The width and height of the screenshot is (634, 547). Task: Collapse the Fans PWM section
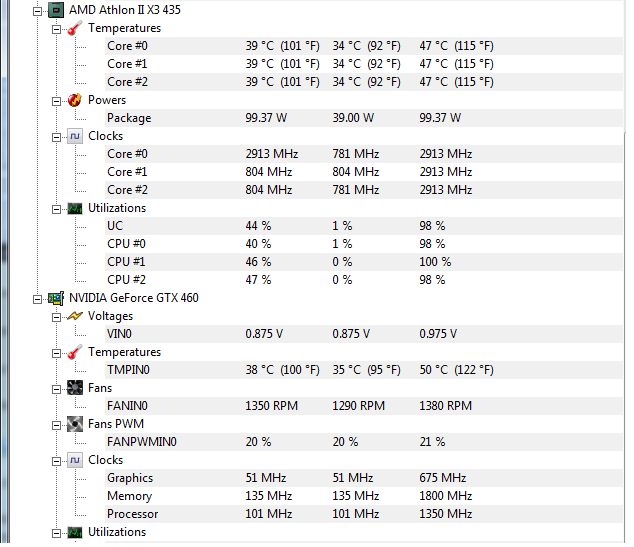(57, 424)
